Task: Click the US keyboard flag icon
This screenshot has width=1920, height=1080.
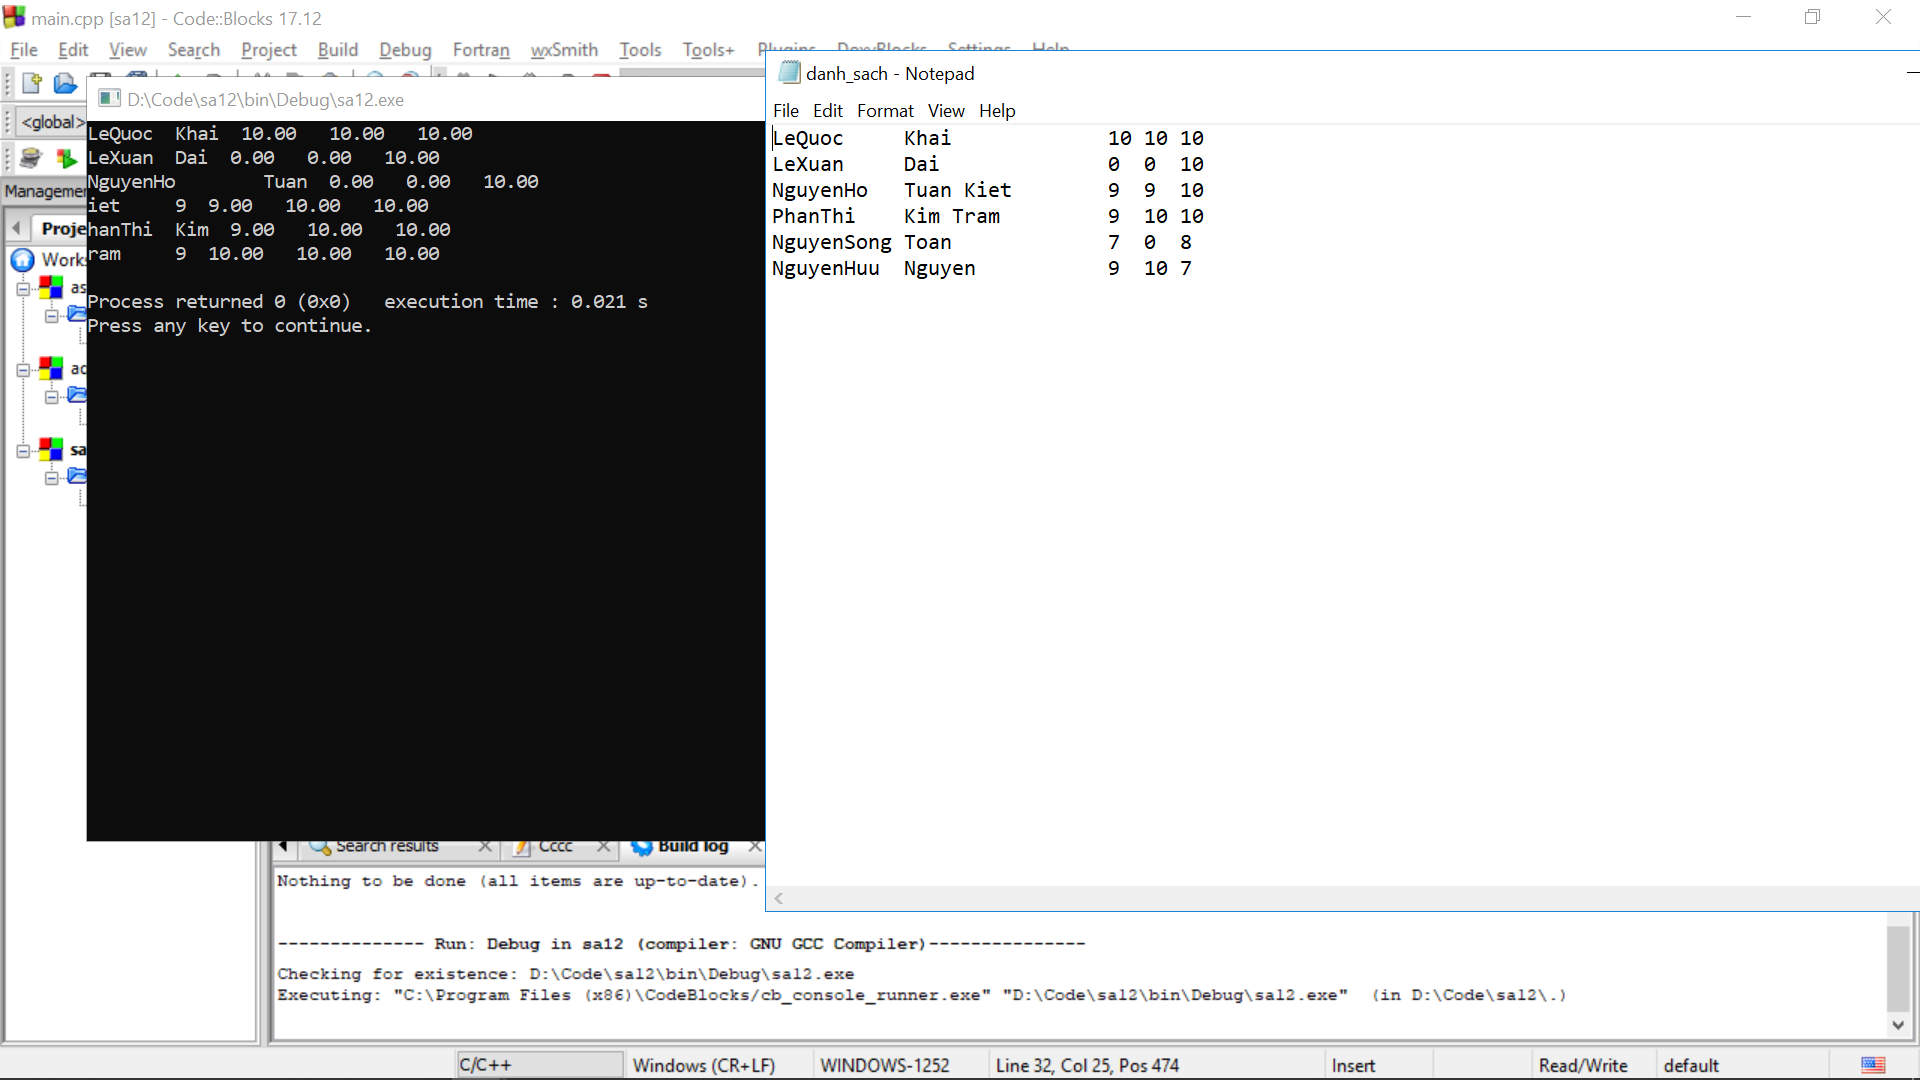Action: coord(1873,1065)
